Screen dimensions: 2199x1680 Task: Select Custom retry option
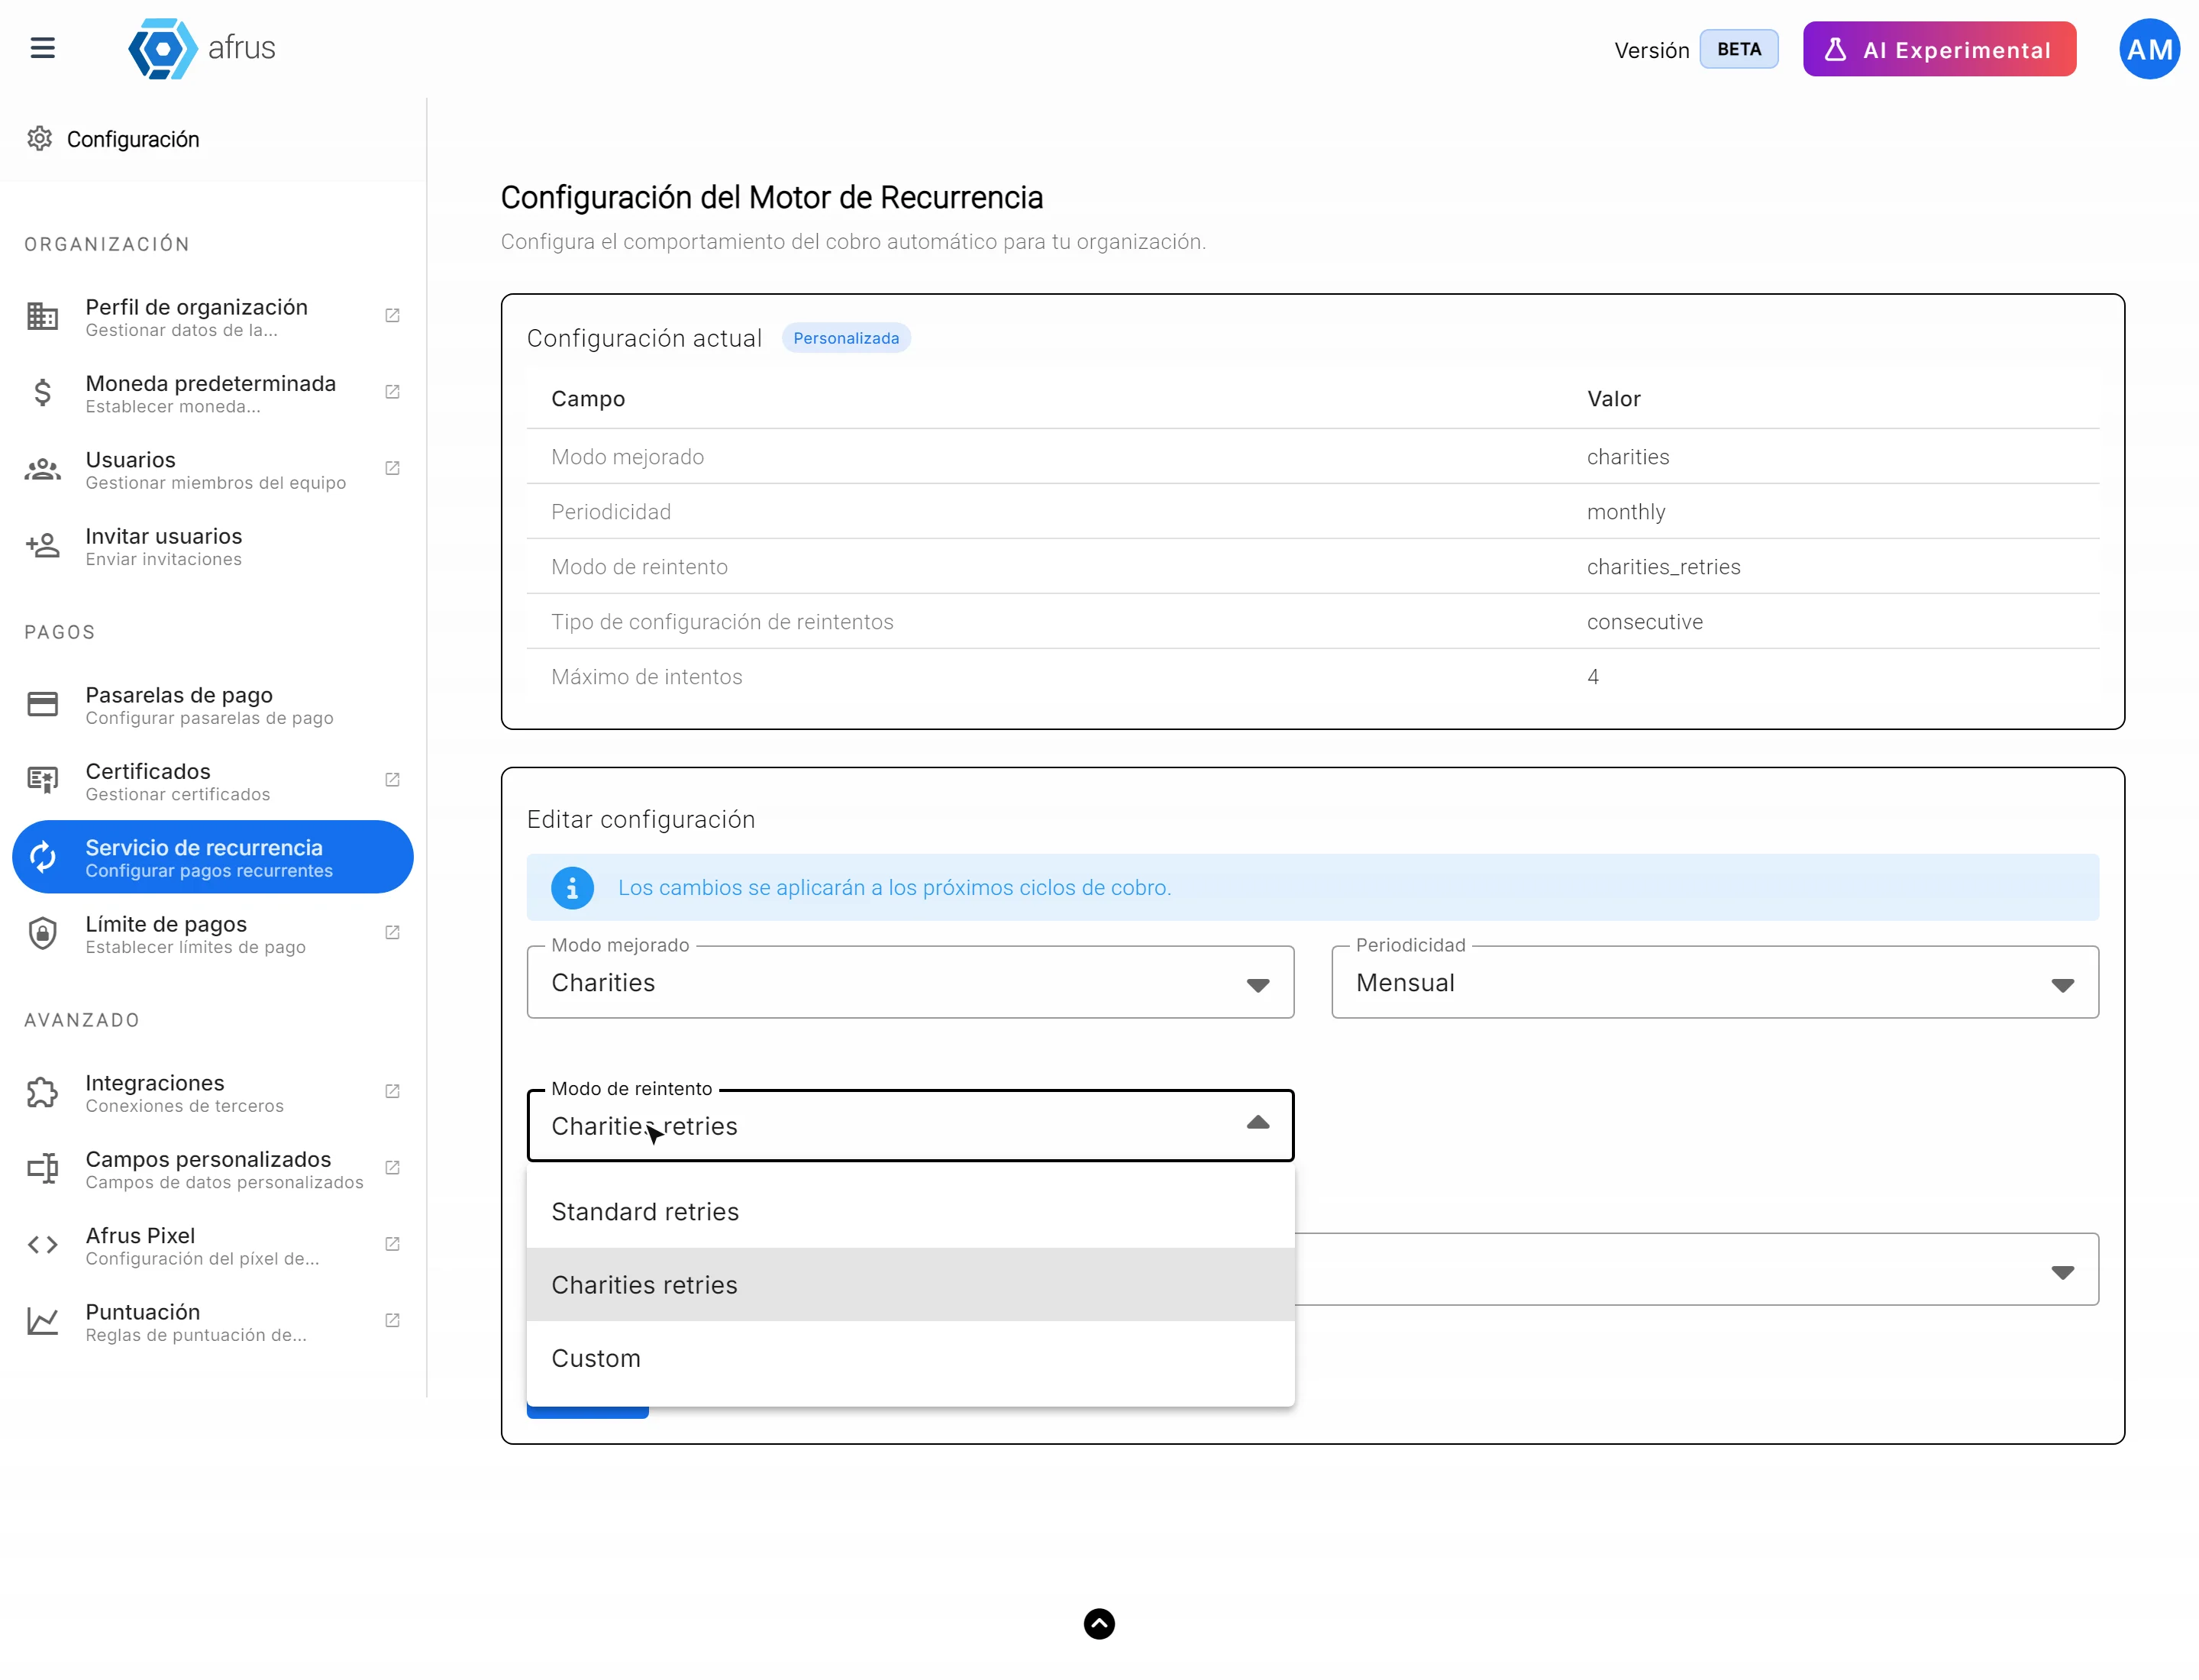910,1359
